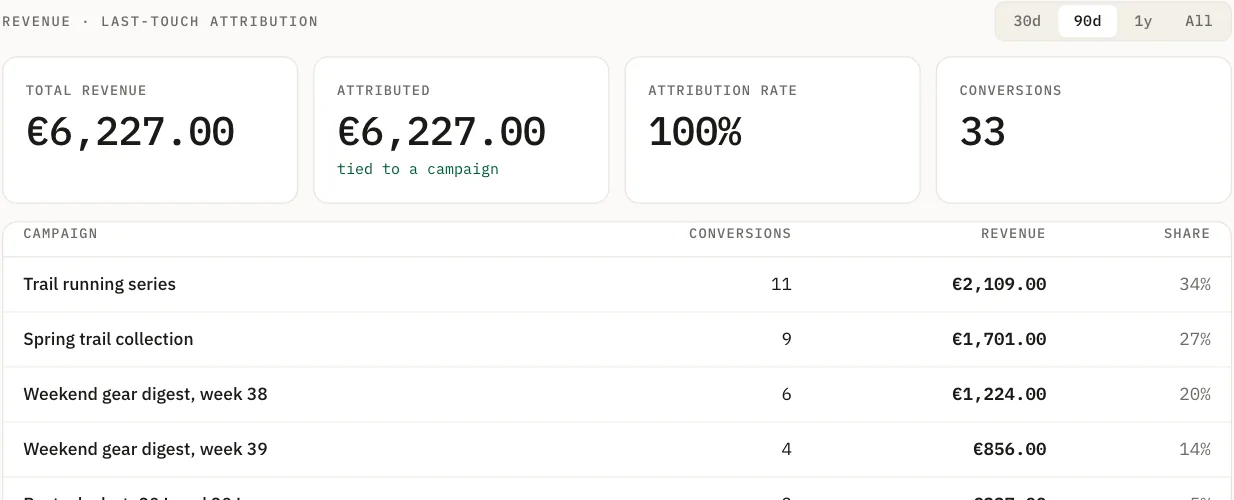Viewport: 1234px width, 500px height.
Task: Open the Total Revenue card
Action: 150,130
